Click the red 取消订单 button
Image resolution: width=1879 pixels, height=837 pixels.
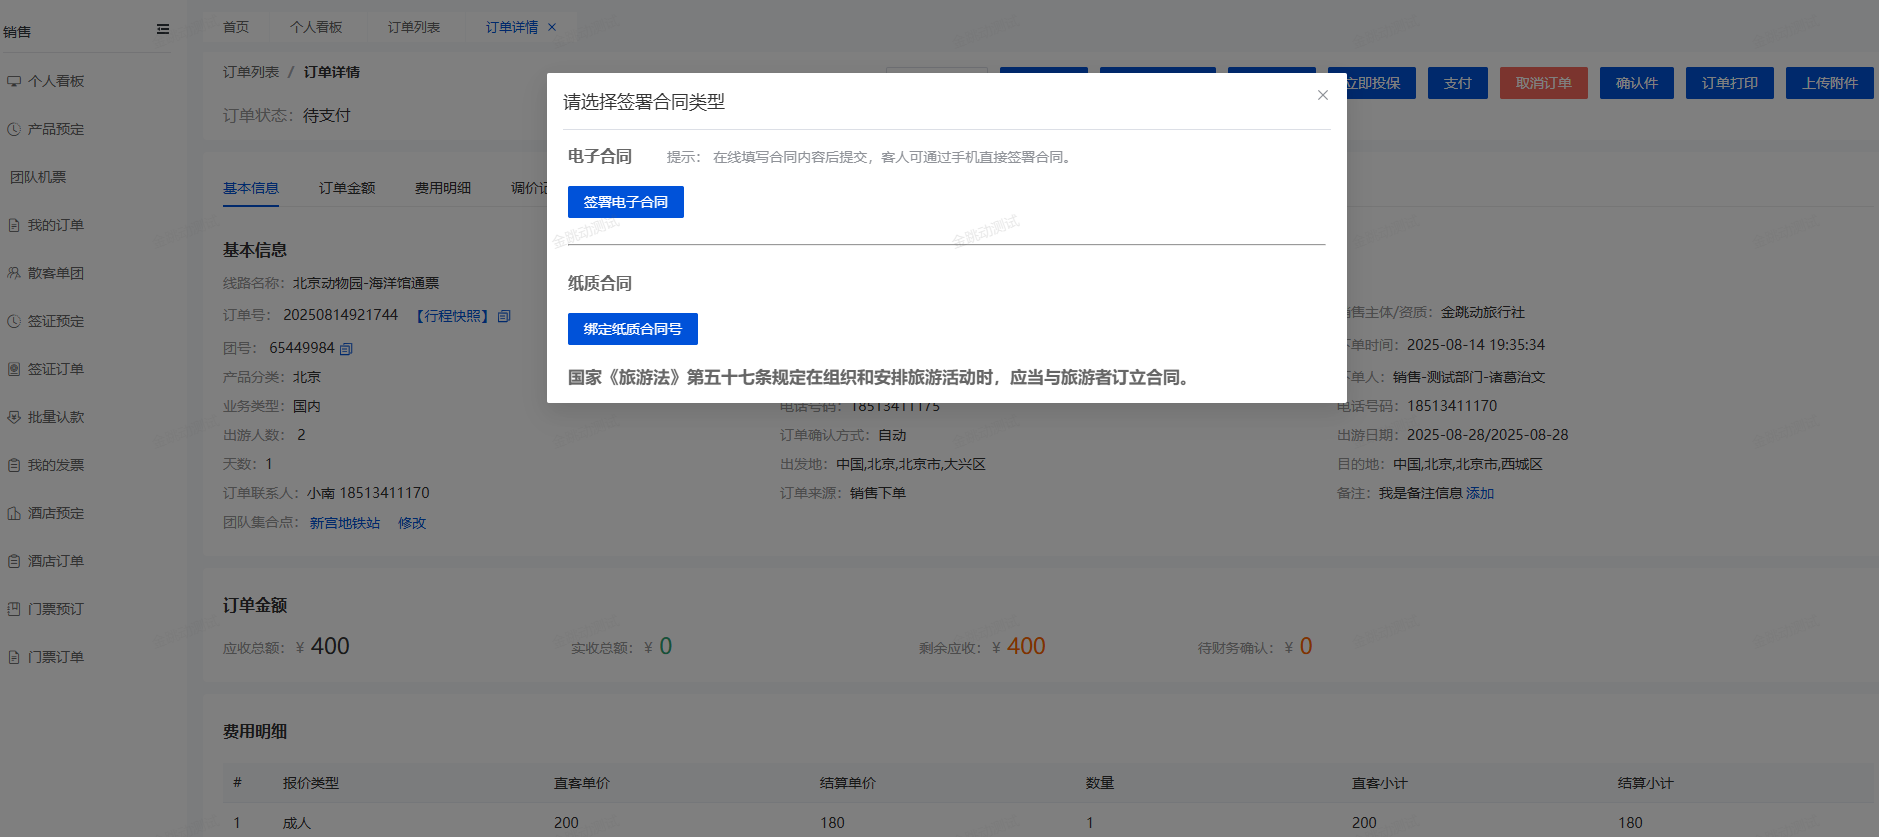click(x=1543, y=83)
